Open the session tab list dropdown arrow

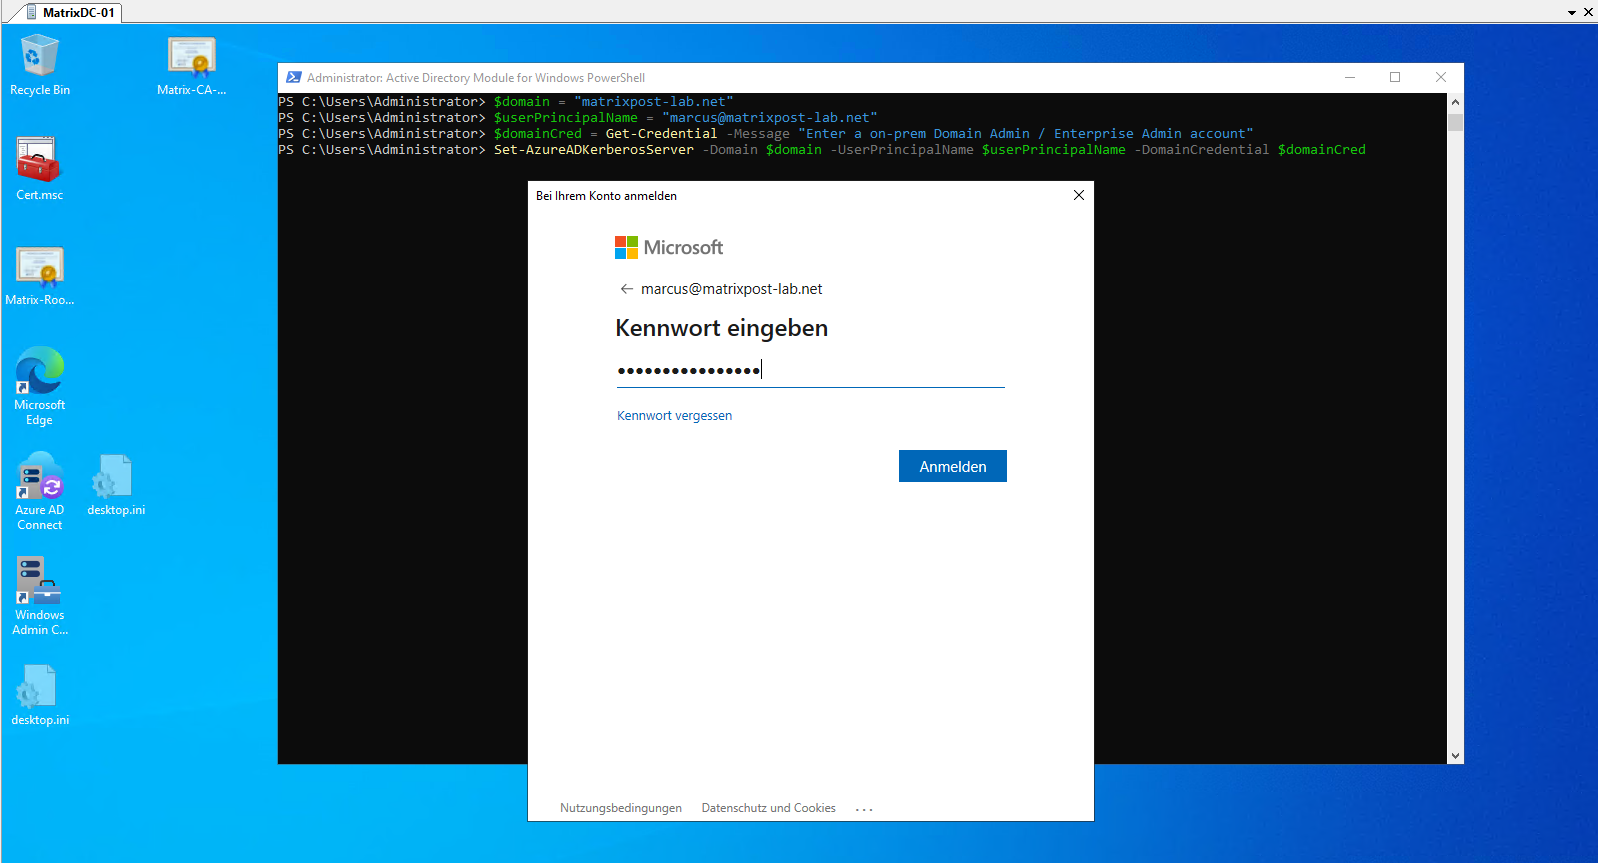(x=1571, y=13)
